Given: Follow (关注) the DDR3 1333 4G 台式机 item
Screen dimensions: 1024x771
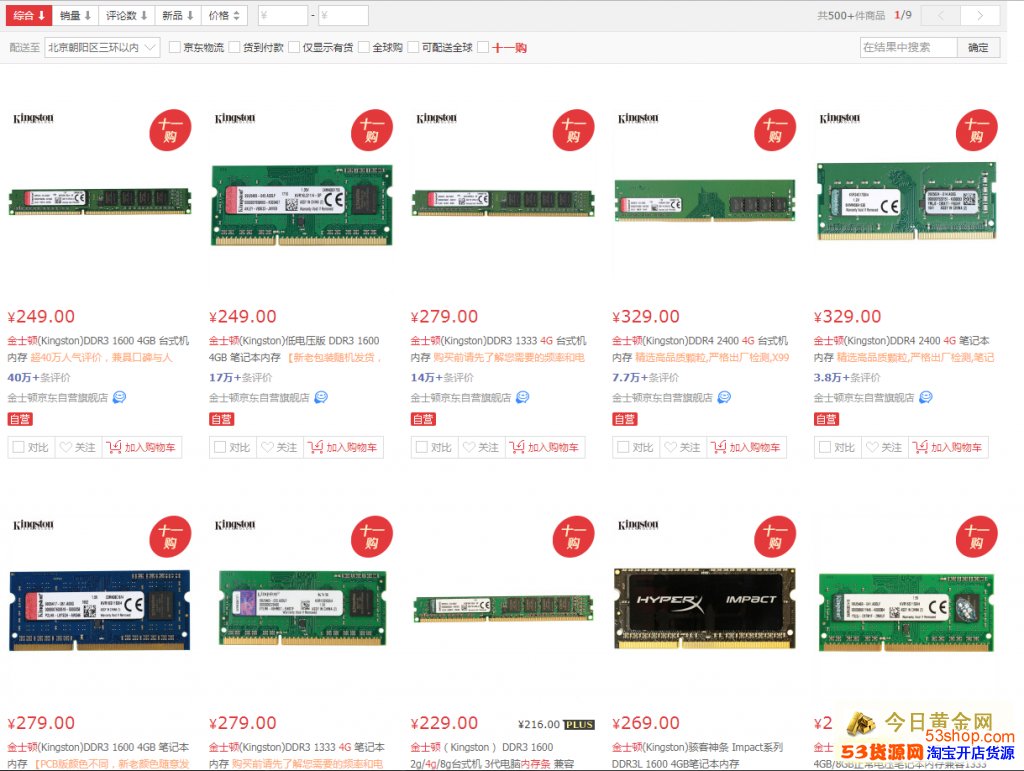Looking at the screenshot, I should click(x=482, y=447).
